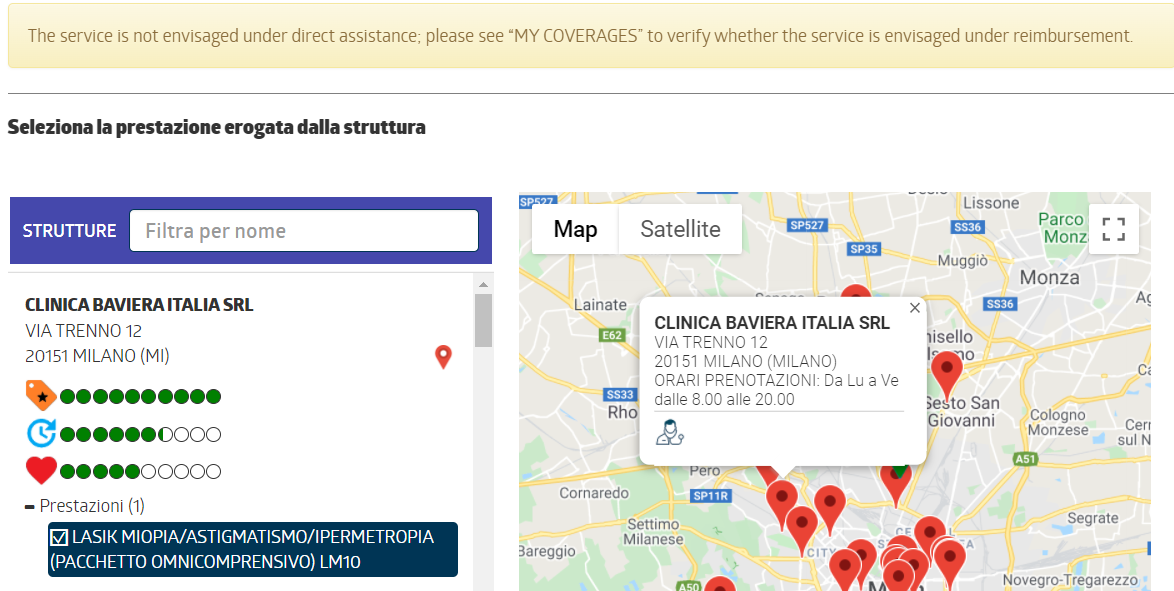Click the doctor icon in map popup
The height and width of the screenshot is (591, 1174).
click(x=669, y=432)
